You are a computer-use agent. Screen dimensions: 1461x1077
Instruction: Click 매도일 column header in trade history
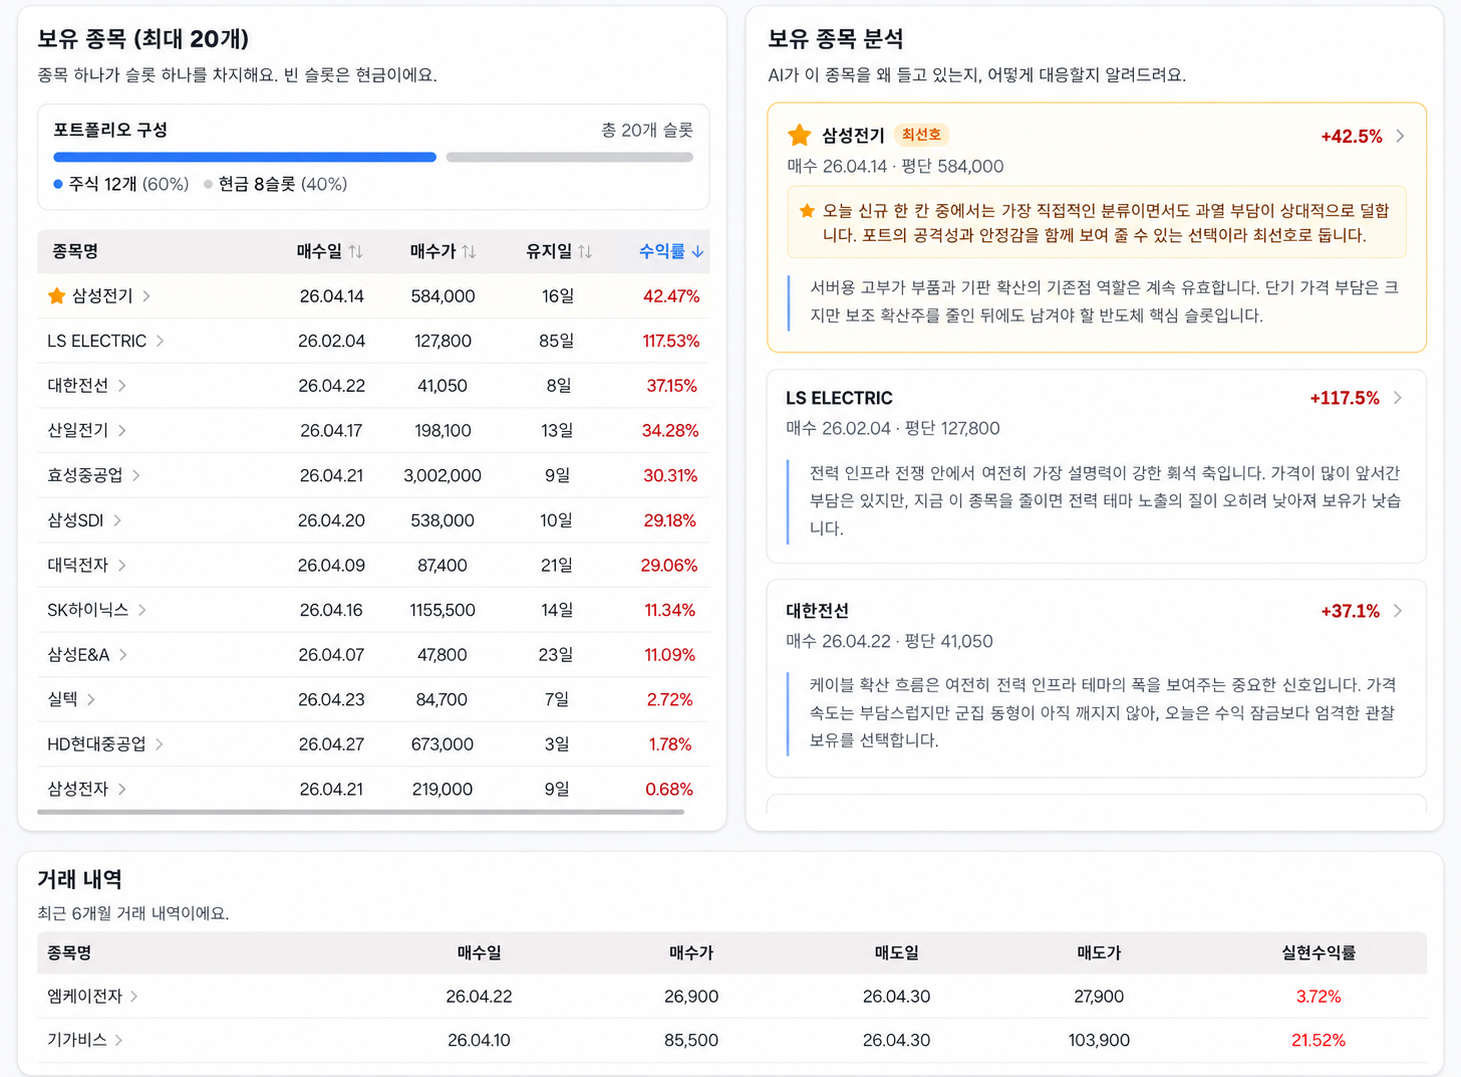click(x=896, y=953)
